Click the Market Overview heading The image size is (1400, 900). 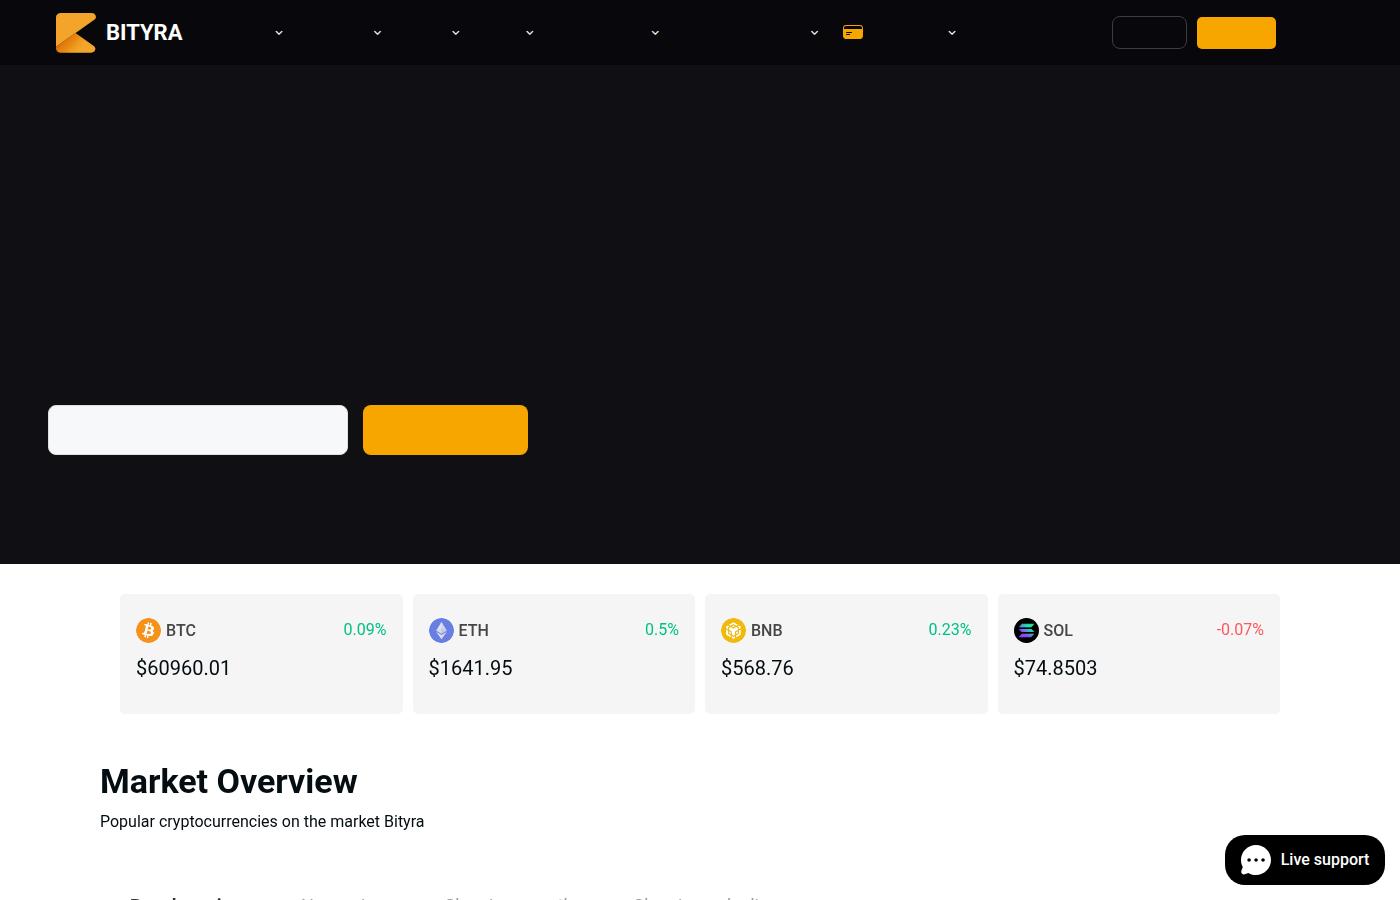(229, 781)
